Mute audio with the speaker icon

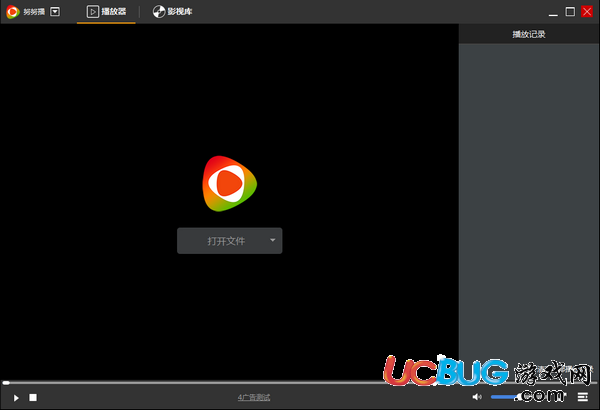pos(477,397)
